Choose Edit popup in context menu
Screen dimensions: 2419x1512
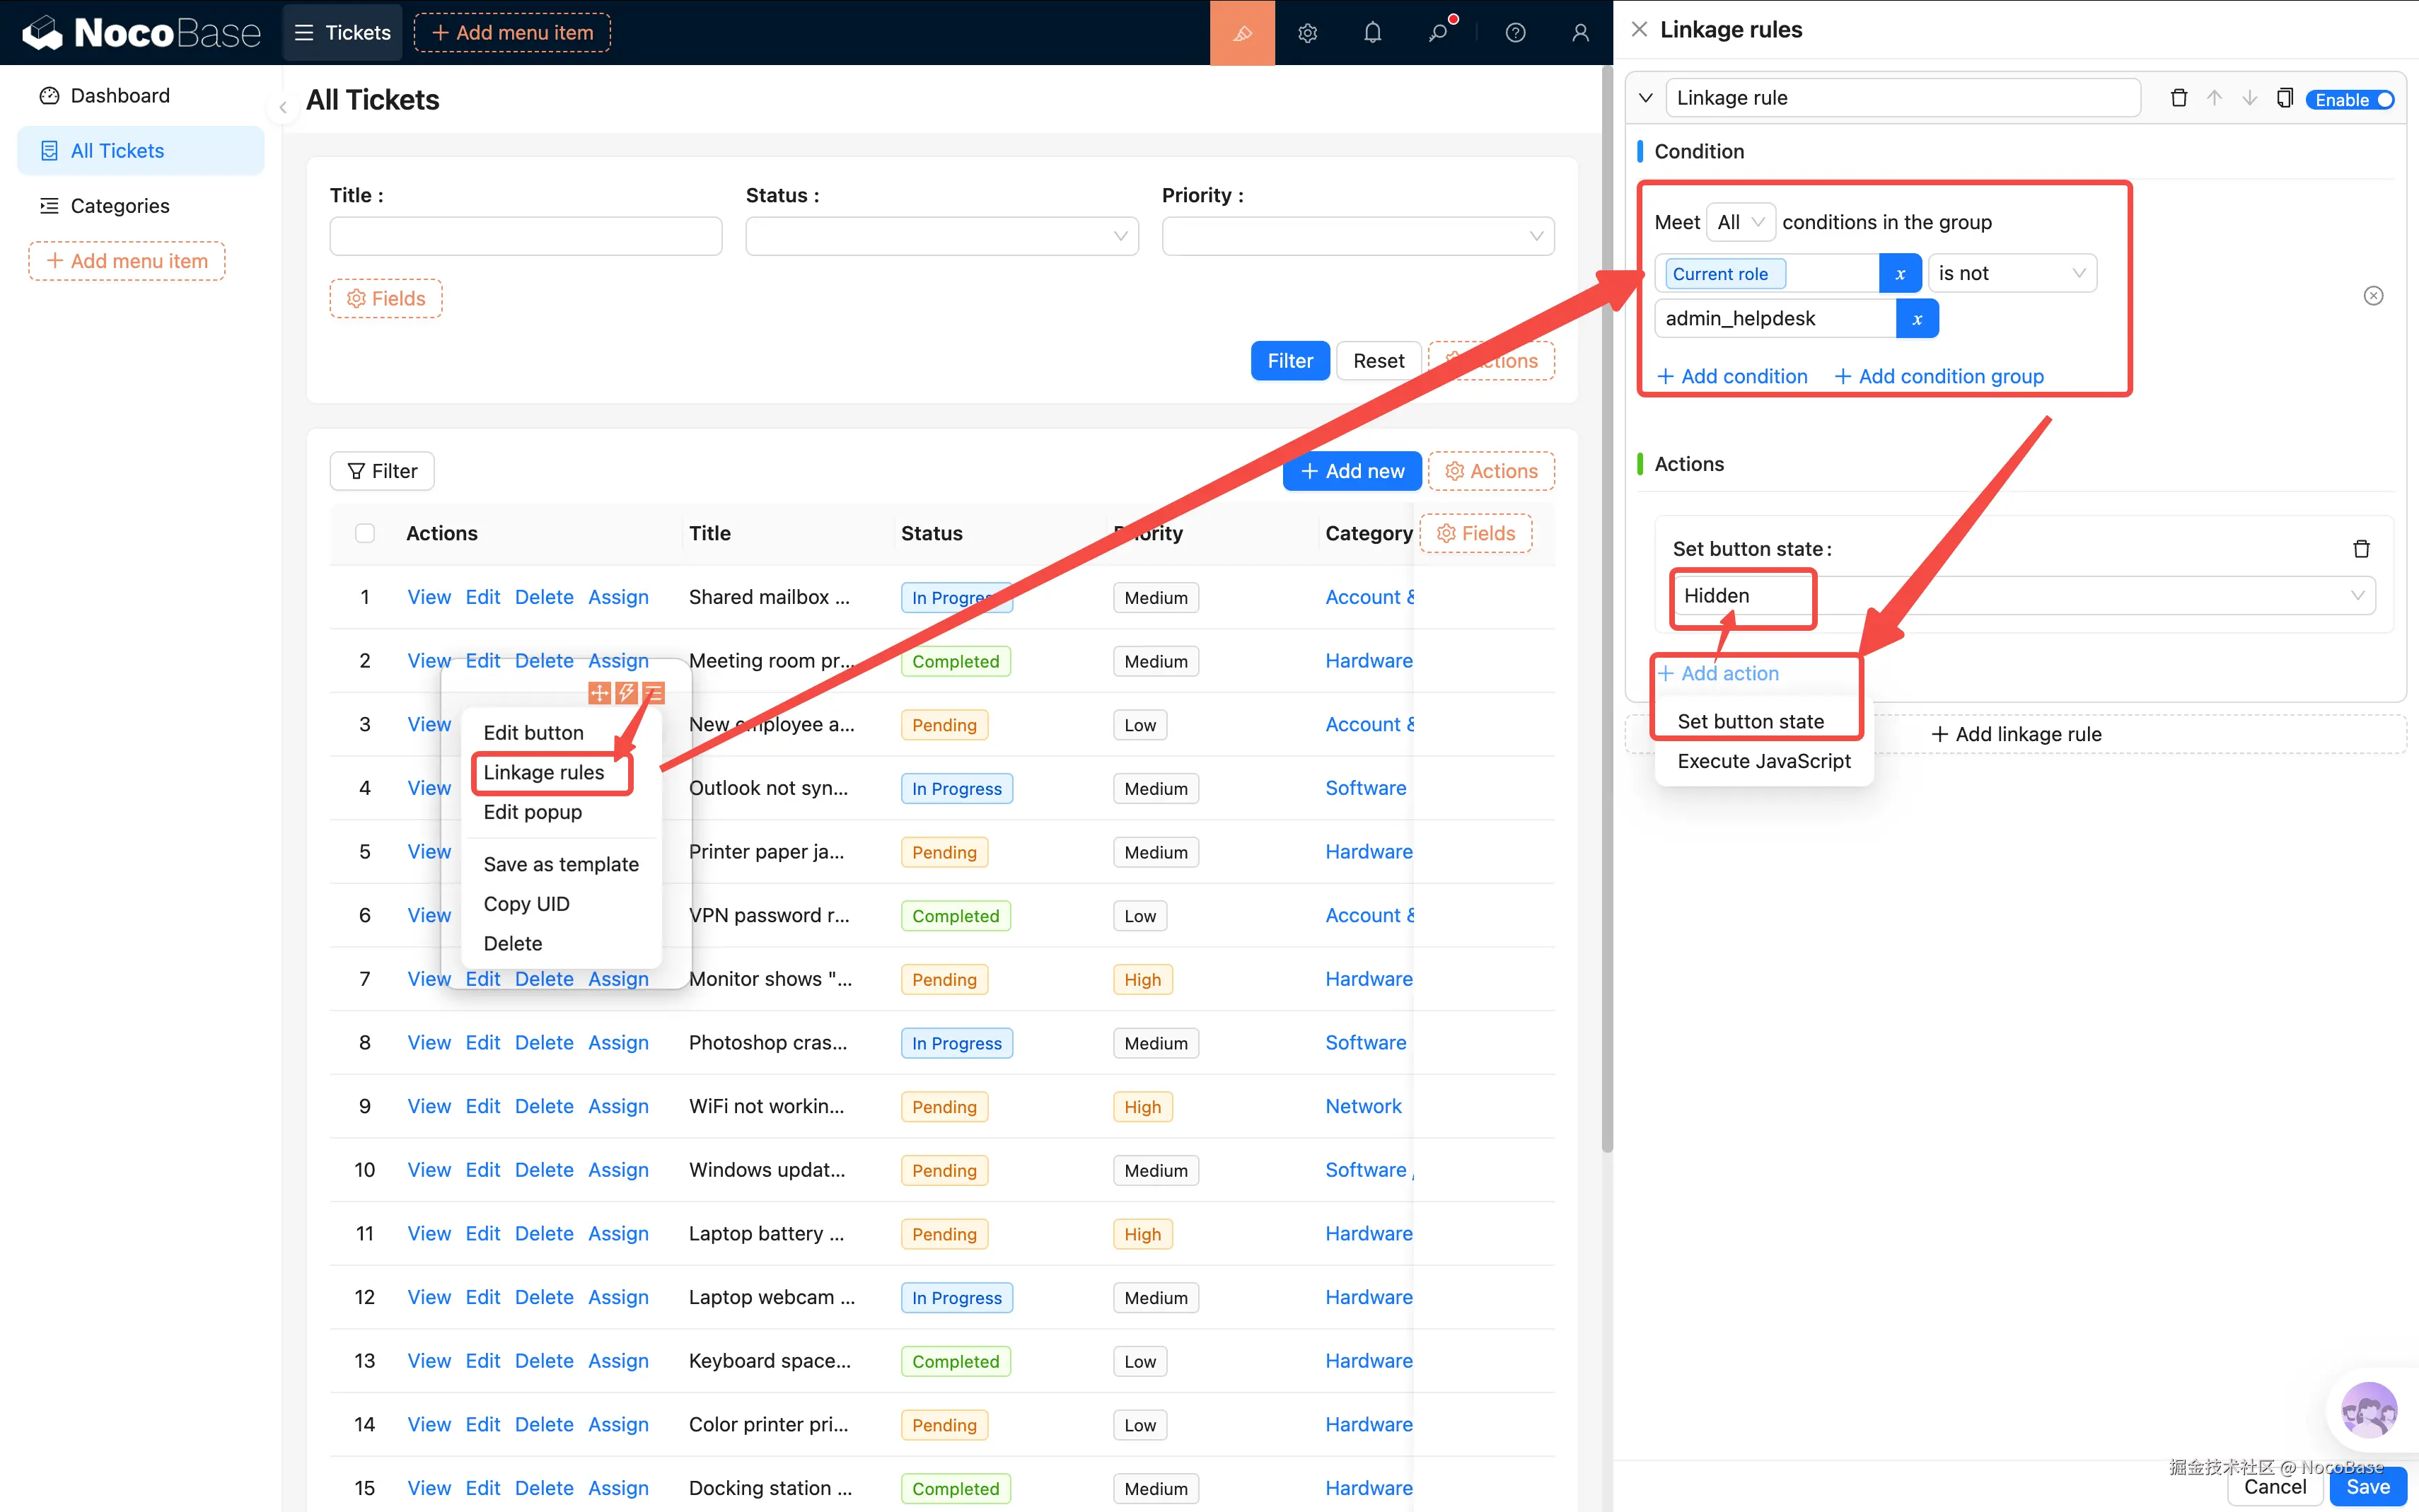[x=532, y=812]
